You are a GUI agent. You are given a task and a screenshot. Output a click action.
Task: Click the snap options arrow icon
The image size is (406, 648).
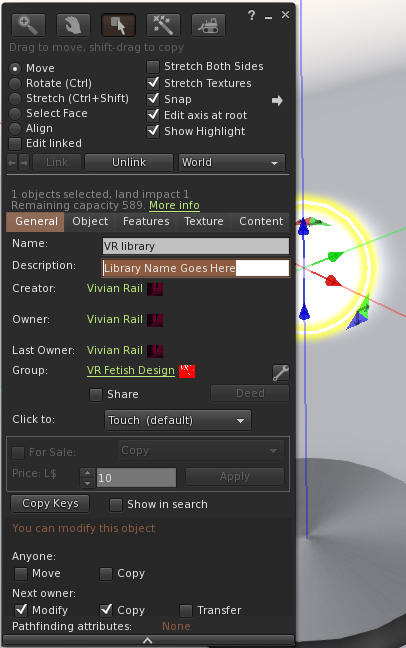pos(277,100)
